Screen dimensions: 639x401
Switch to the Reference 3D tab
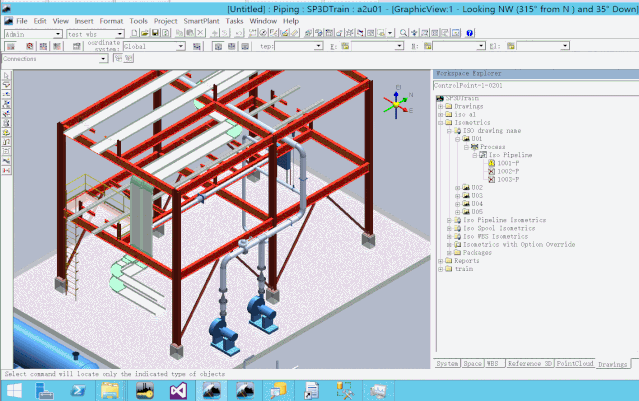[530, 363]
